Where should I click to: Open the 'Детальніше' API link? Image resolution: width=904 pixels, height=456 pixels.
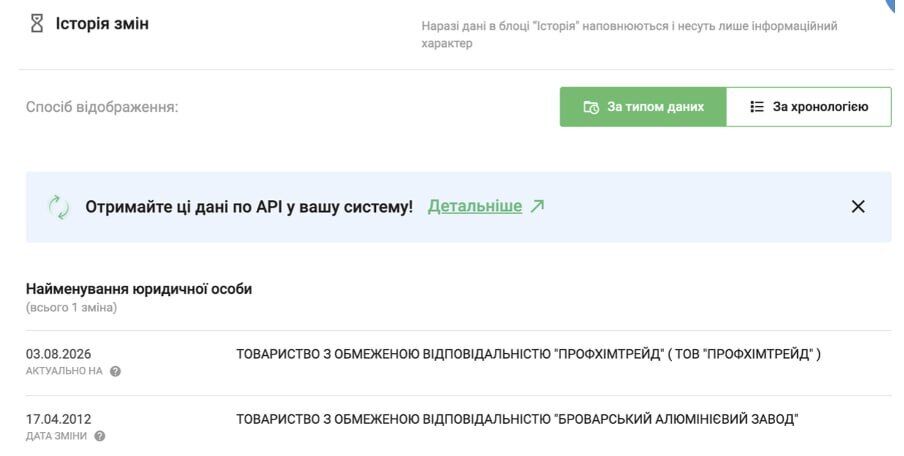[x=474, y=206]
